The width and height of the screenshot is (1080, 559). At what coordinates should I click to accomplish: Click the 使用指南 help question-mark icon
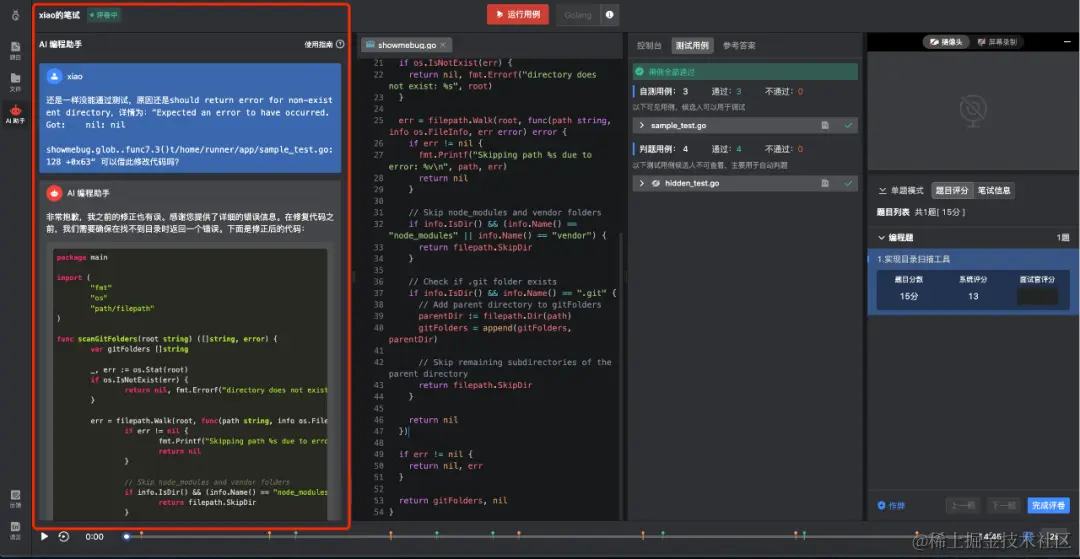pyautogui.click(x=340, y=44)
